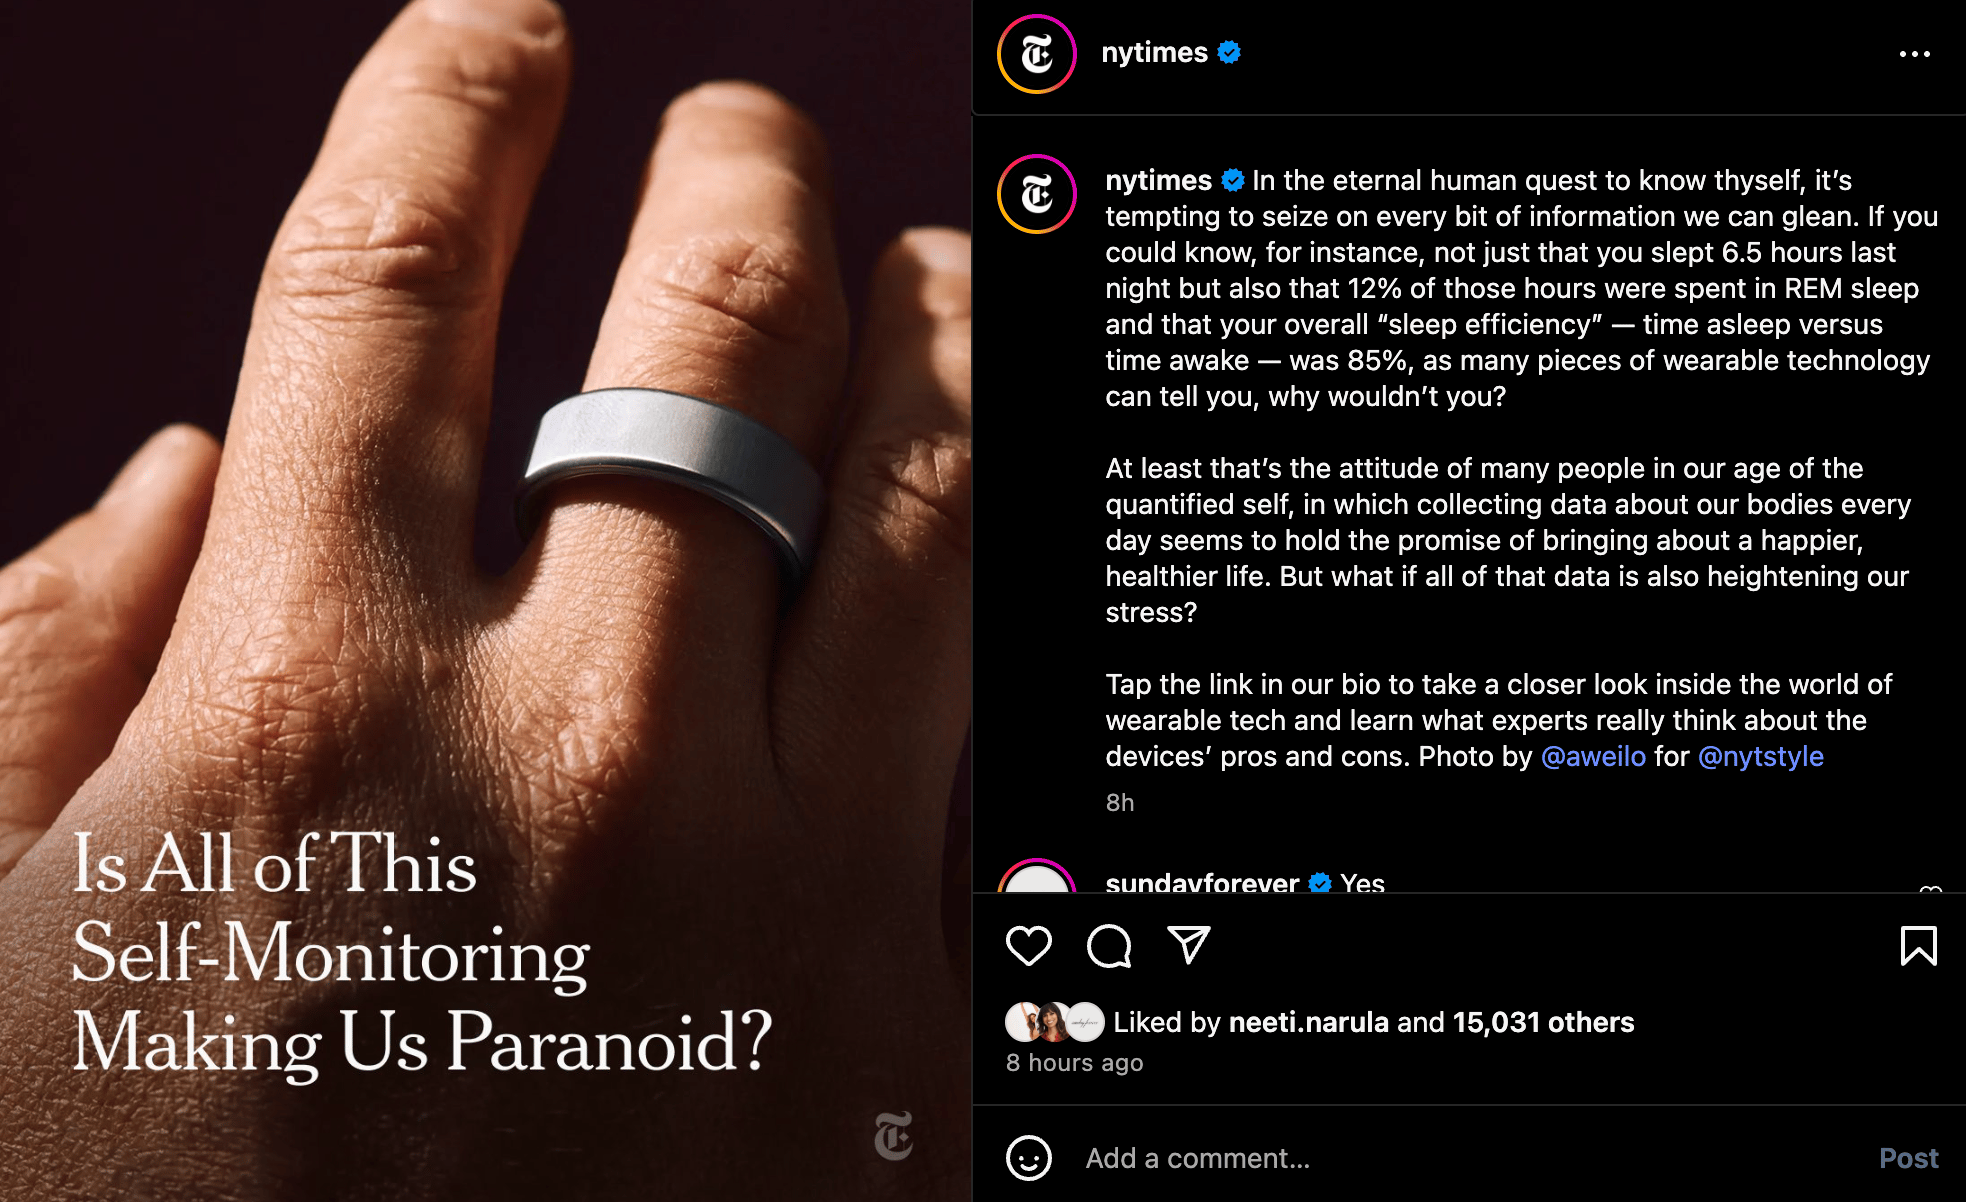Open the @nytstyle profile link
Image resolution: width=1966 pixels, height=1202 pixels.
pyautogui.click(x=1761, y=756)
